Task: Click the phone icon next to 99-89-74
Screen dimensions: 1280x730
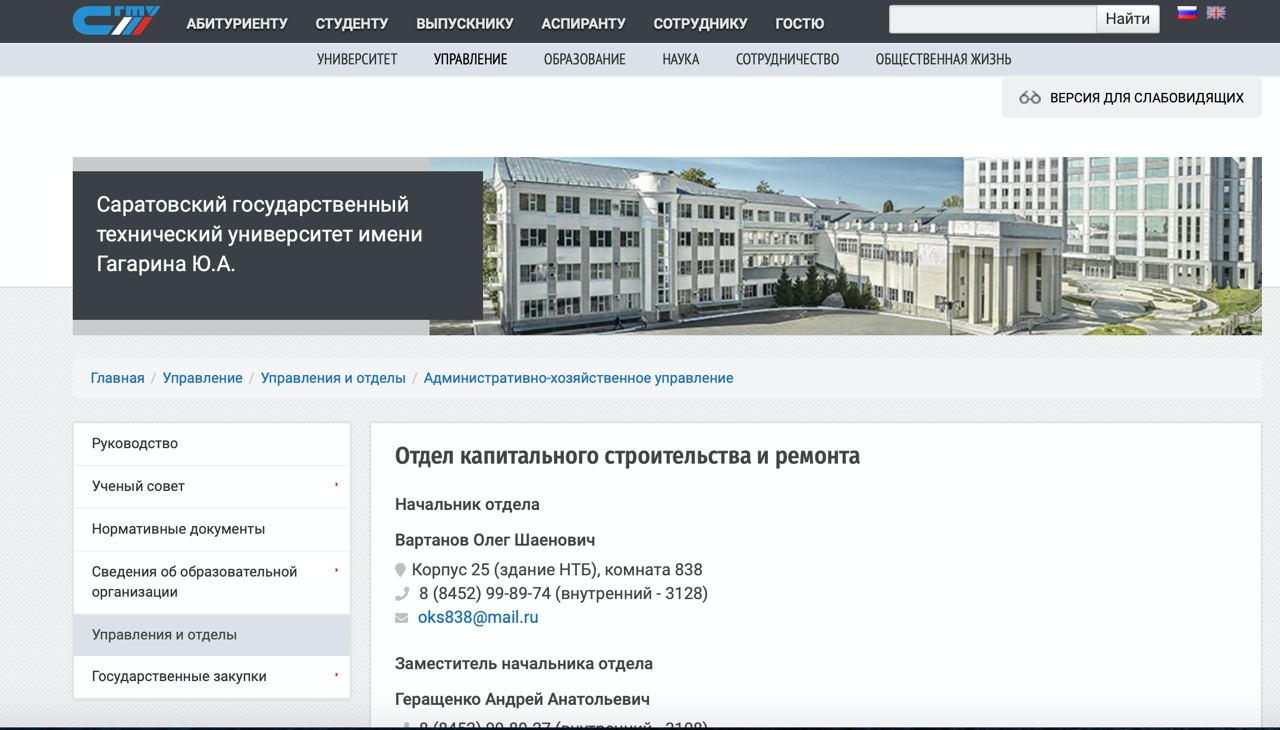Action: point(402,594)
